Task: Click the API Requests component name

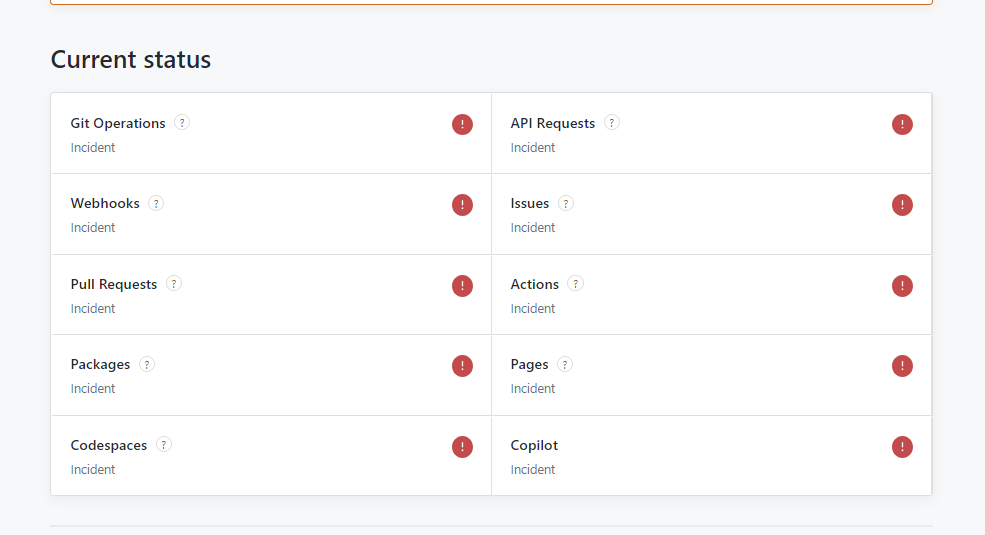Action: (553, 124)
